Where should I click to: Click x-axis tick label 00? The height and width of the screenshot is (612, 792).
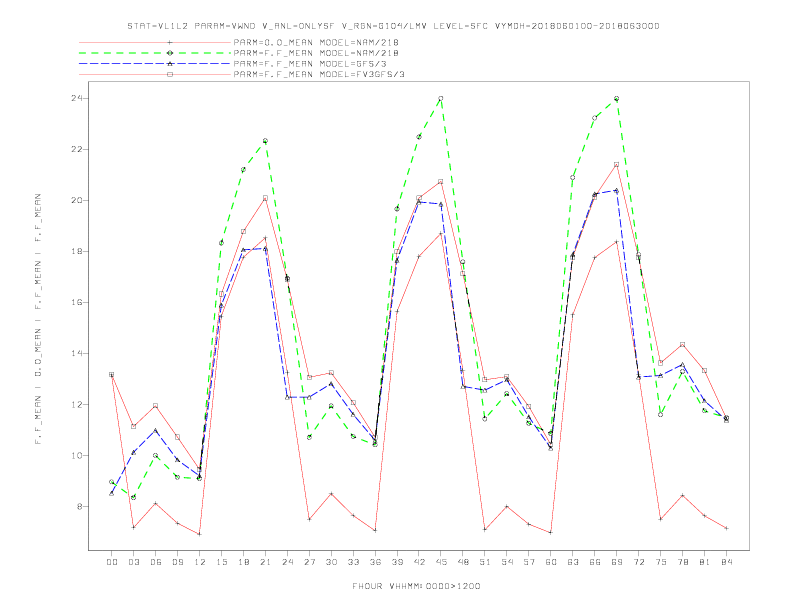pos(112,562)
